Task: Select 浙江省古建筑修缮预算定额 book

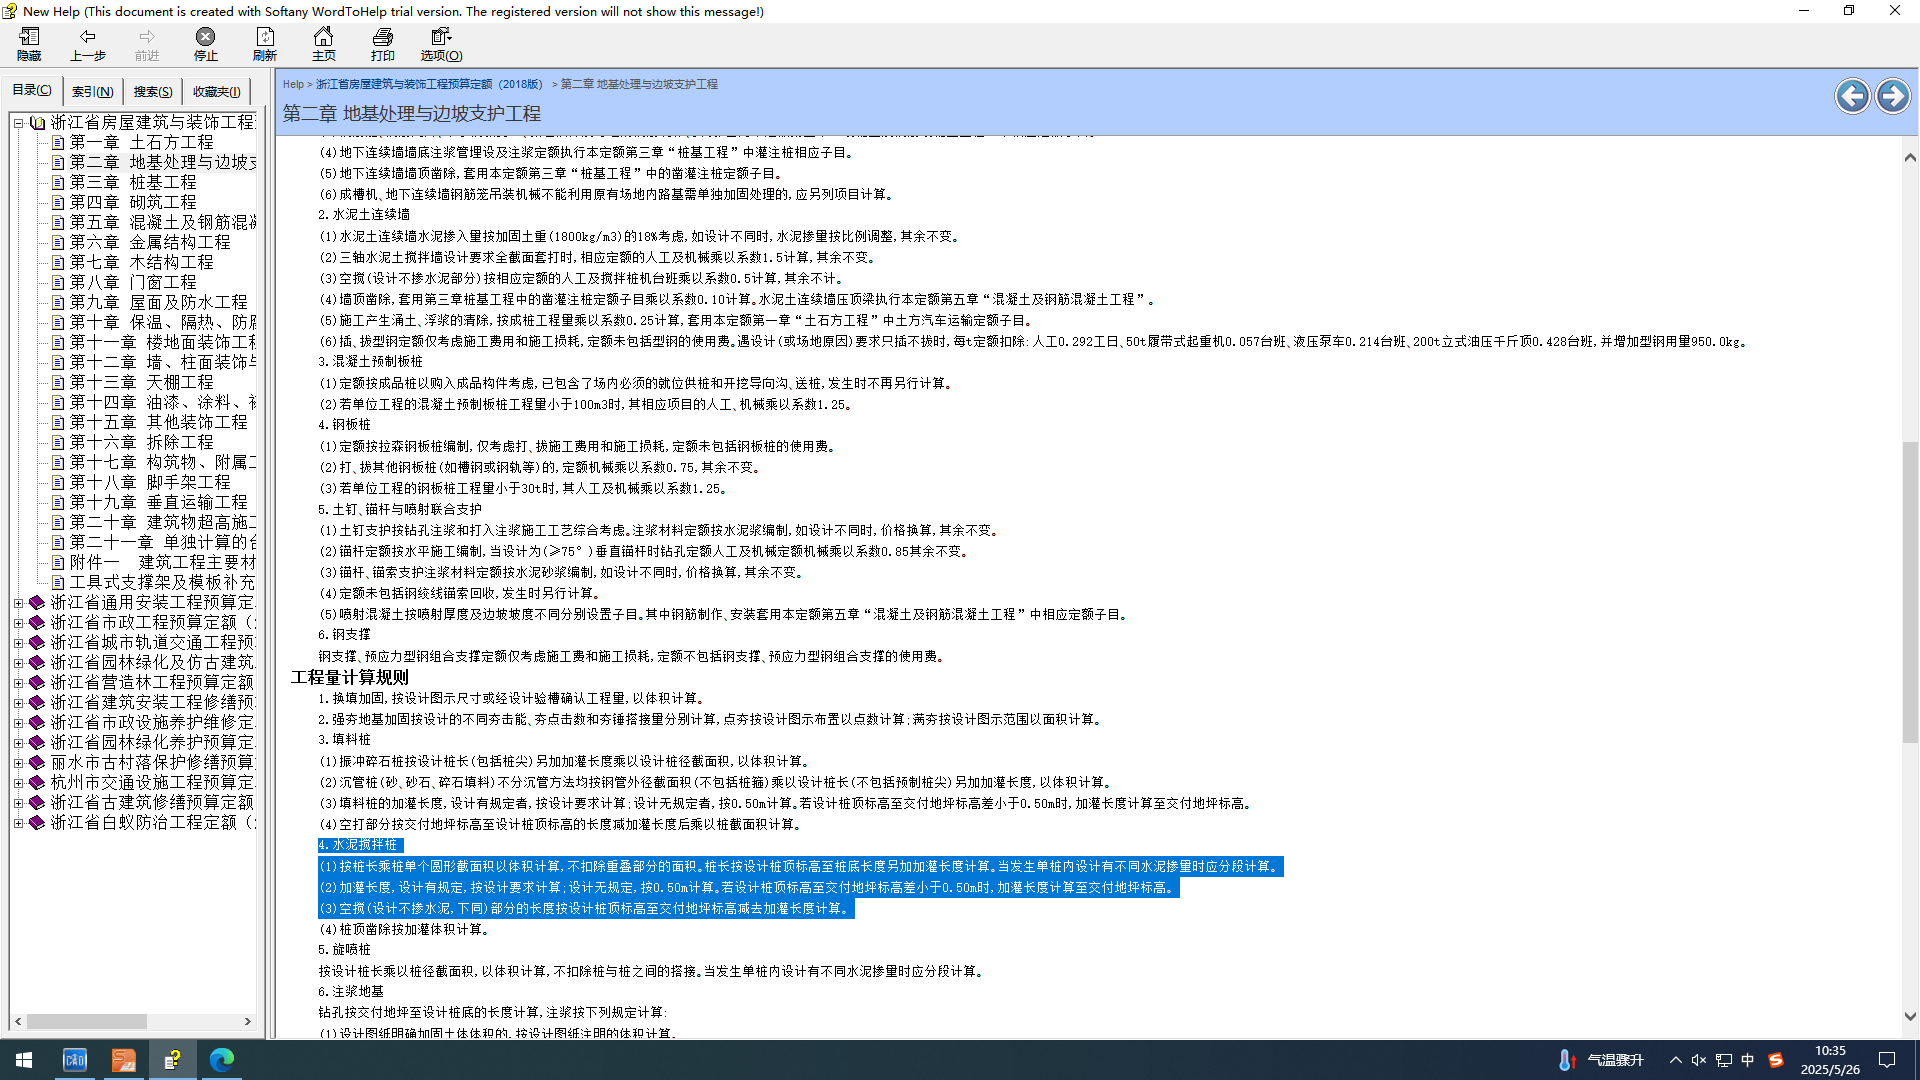Action: 152,803
